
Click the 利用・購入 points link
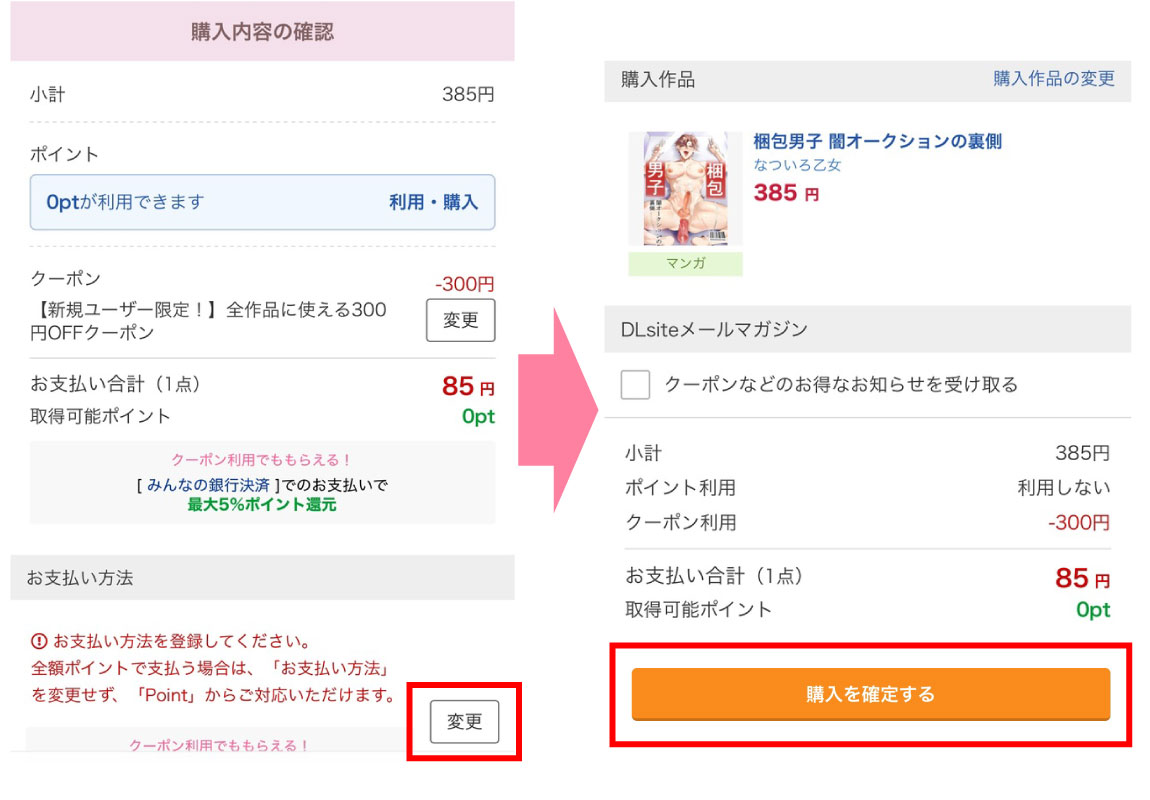(433, 202)
